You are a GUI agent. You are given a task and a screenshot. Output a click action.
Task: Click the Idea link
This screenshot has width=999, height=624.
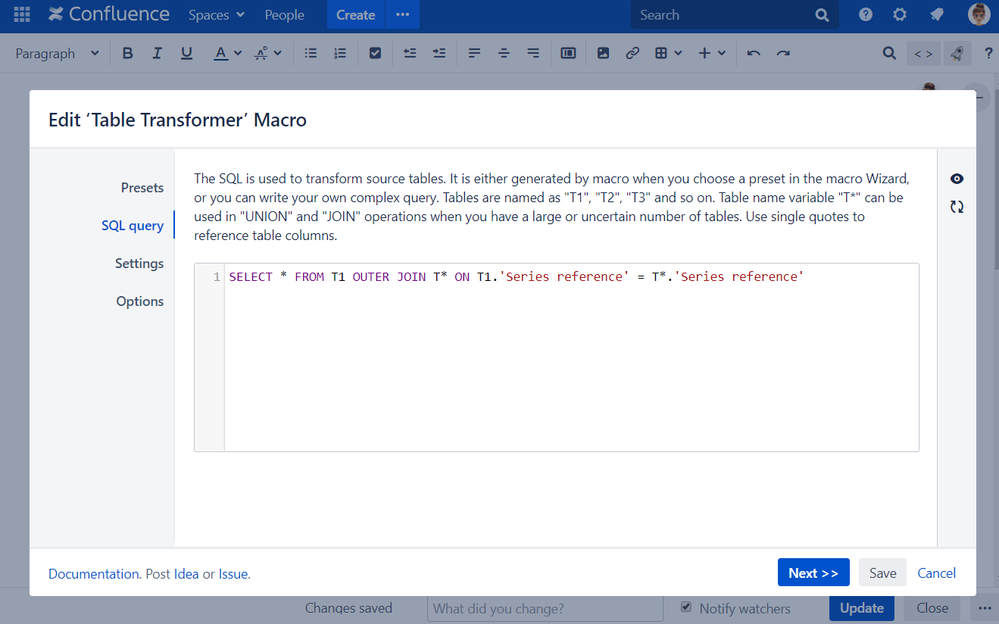[x=186, y=574]
